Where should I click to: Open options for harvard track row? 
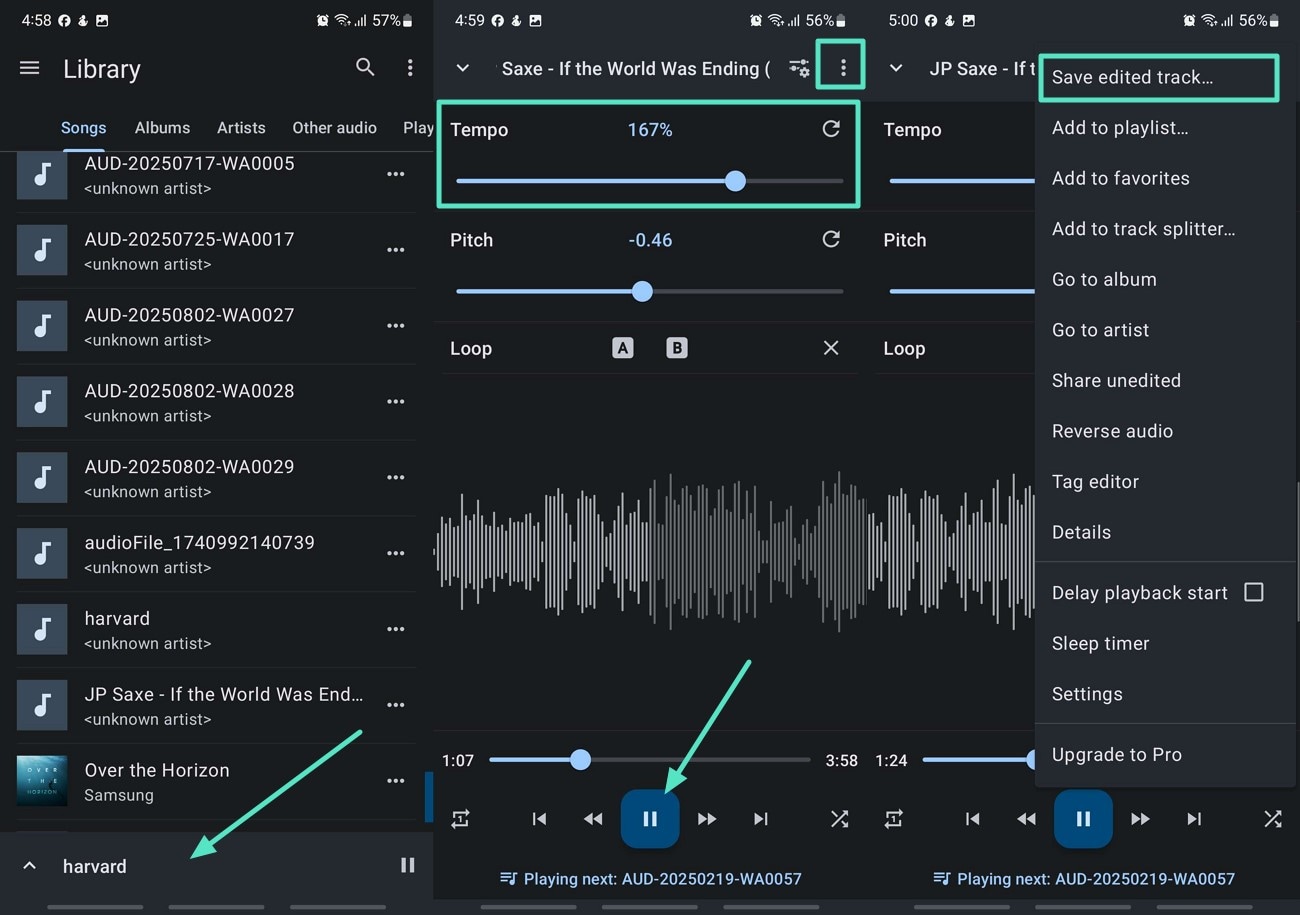tap(396, 629)
